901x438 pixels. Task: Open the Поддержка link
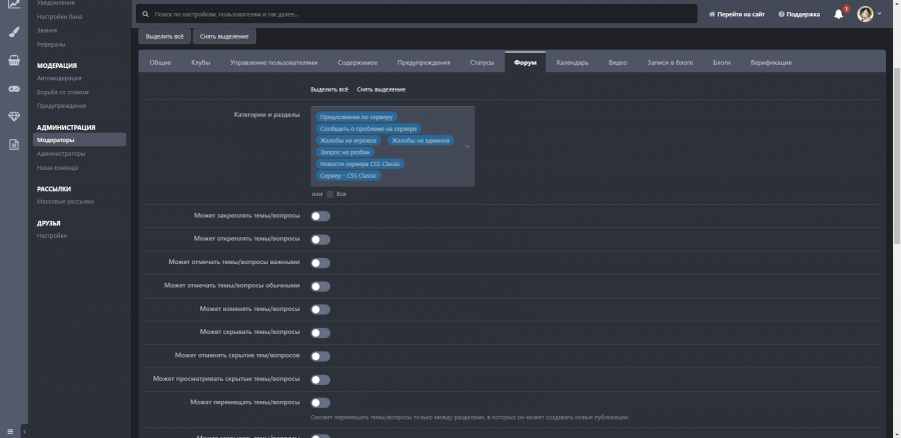(x=799, y=14)
